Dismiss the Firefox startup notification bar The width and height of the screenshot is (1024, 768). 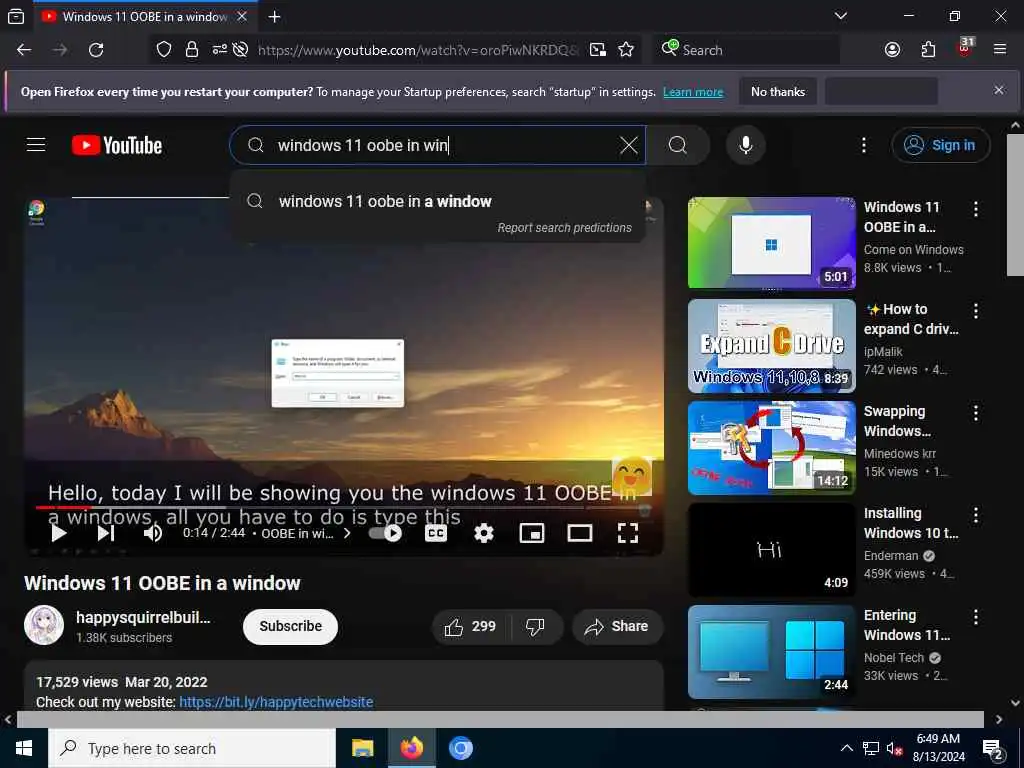coord(999,90)
